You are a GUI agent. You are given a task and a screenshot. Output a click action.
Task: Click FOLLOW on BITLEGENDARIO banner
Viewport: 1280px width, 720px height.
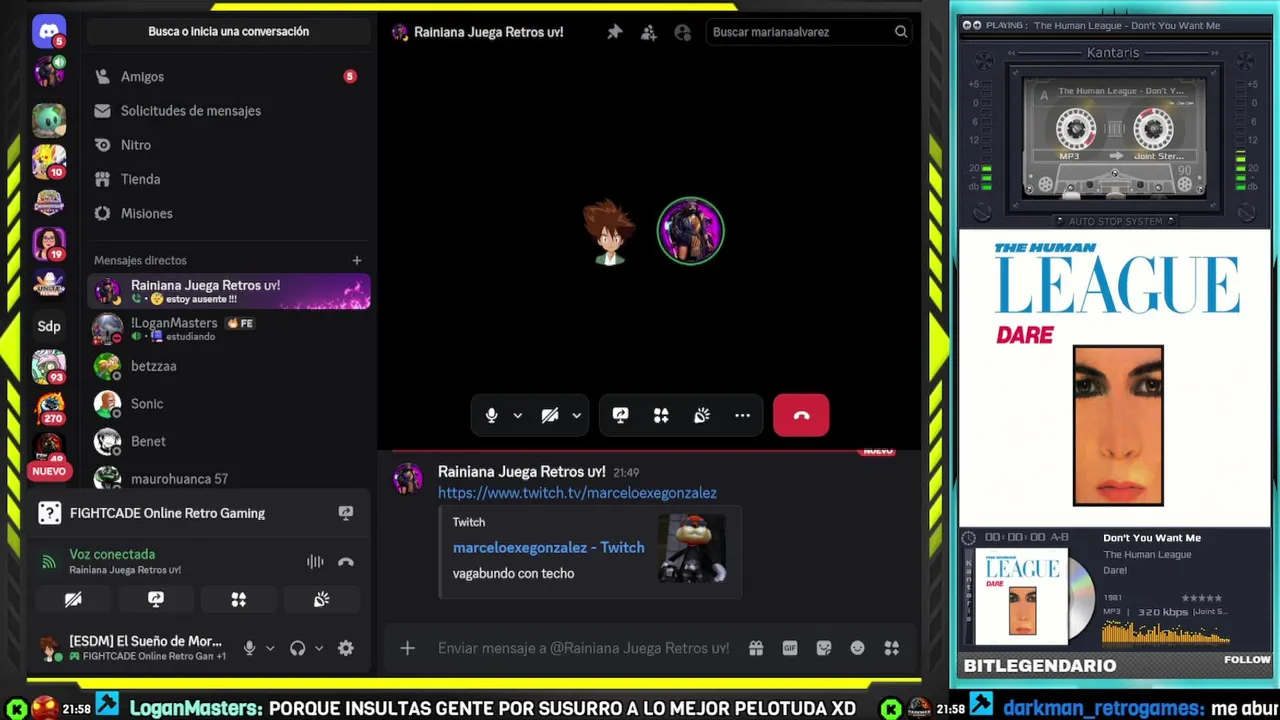pos(1247,660)
